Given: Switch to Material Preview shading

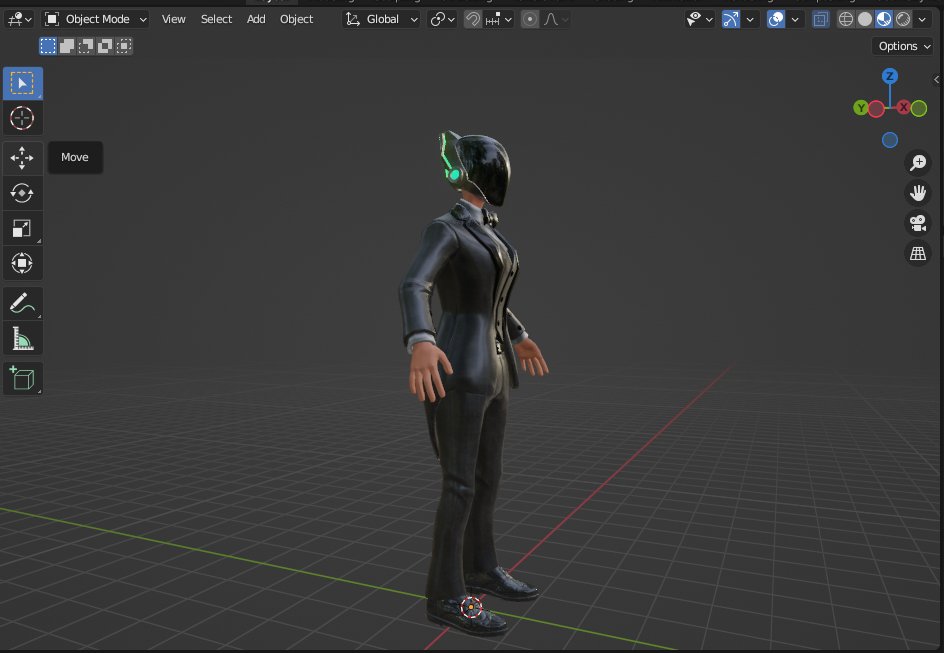Looking at the screenshot, I should (884, 19).
